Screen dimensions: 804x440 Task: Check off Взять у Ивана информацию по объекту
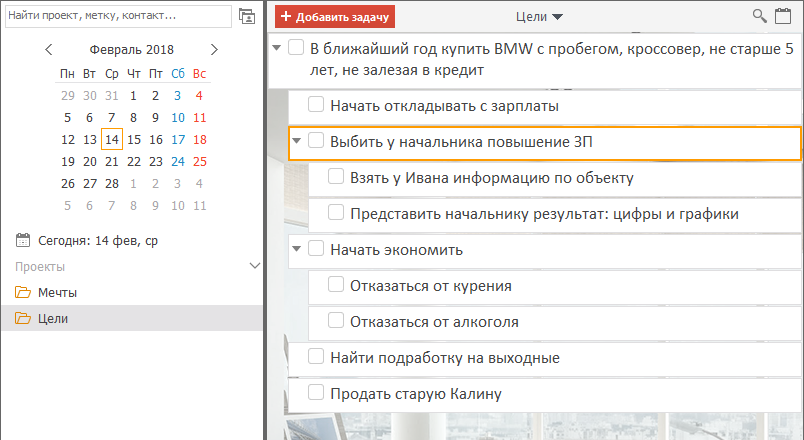pos(336,176)
